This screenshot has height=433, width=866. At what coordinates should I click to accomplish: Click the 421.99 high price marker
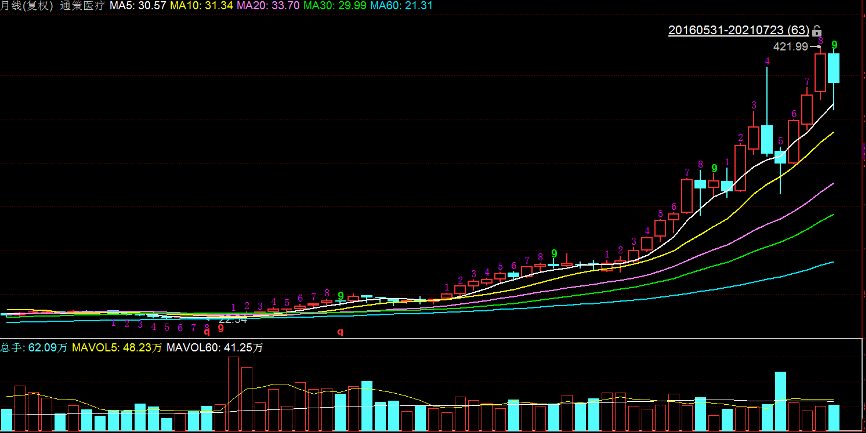point(790,46)
